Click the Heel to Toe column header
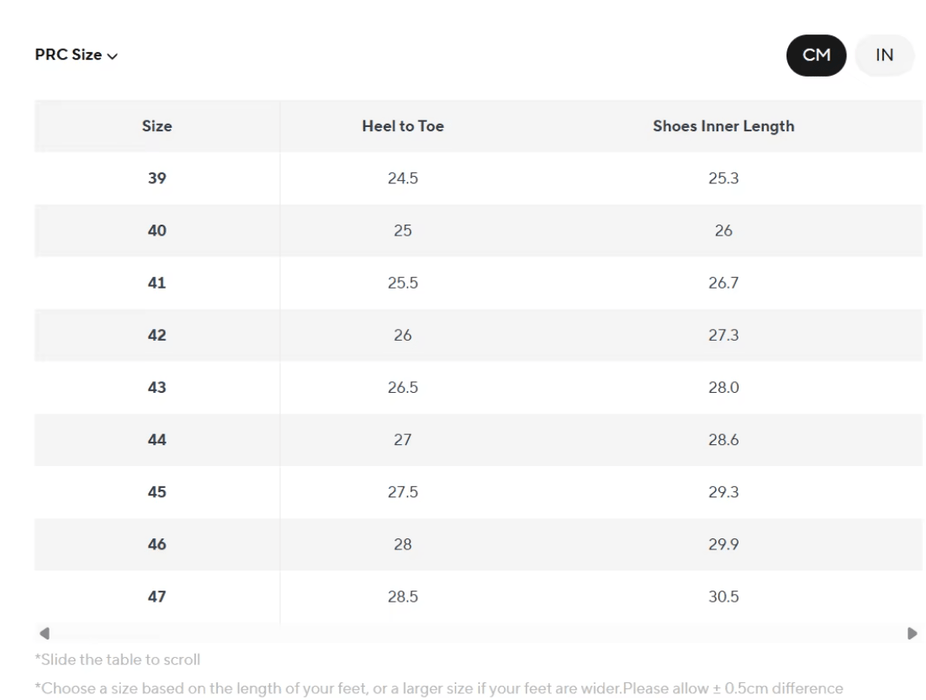Viewport: 926px width, 700px height. (403, 126)
